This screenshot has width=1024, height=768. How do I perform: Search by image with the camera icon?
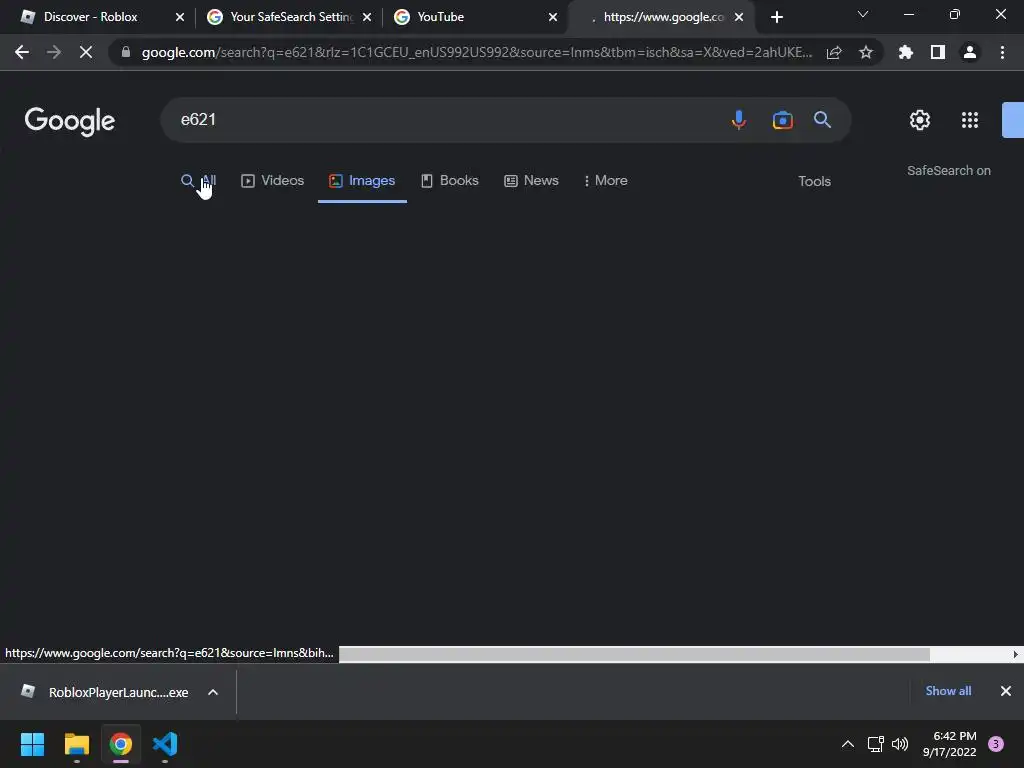pos(782,120)
